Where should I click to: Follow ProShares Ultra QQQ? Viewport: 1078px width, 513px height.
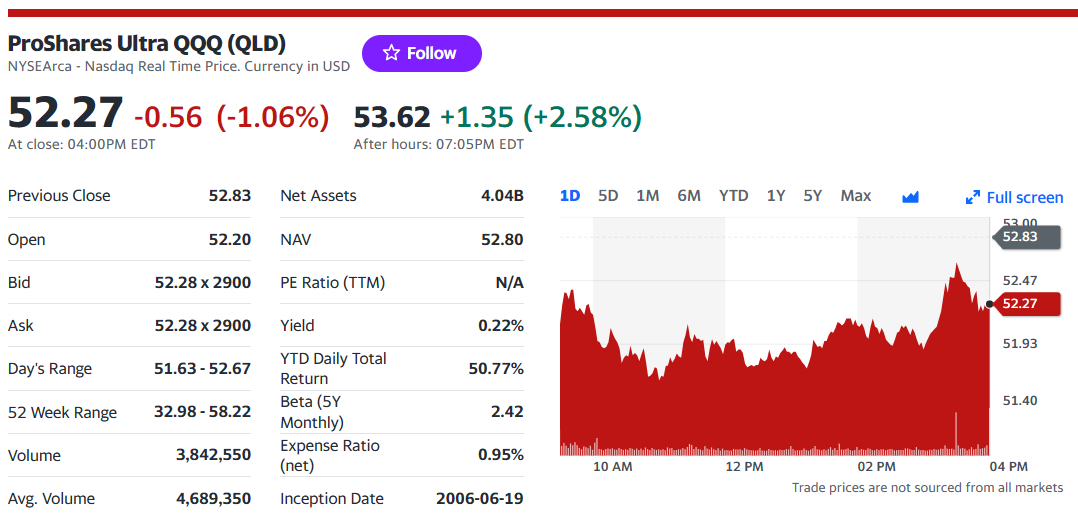[422, 53]
